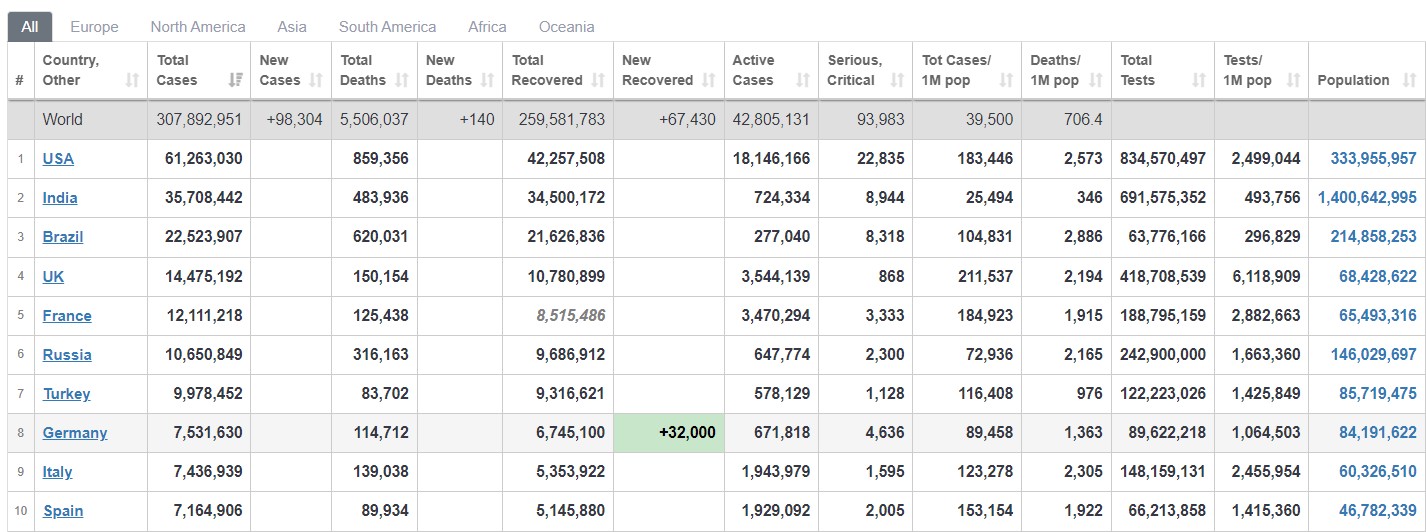
Task: Sort by Serious, Critical column arrows
Action: click(x=897, y=80)
